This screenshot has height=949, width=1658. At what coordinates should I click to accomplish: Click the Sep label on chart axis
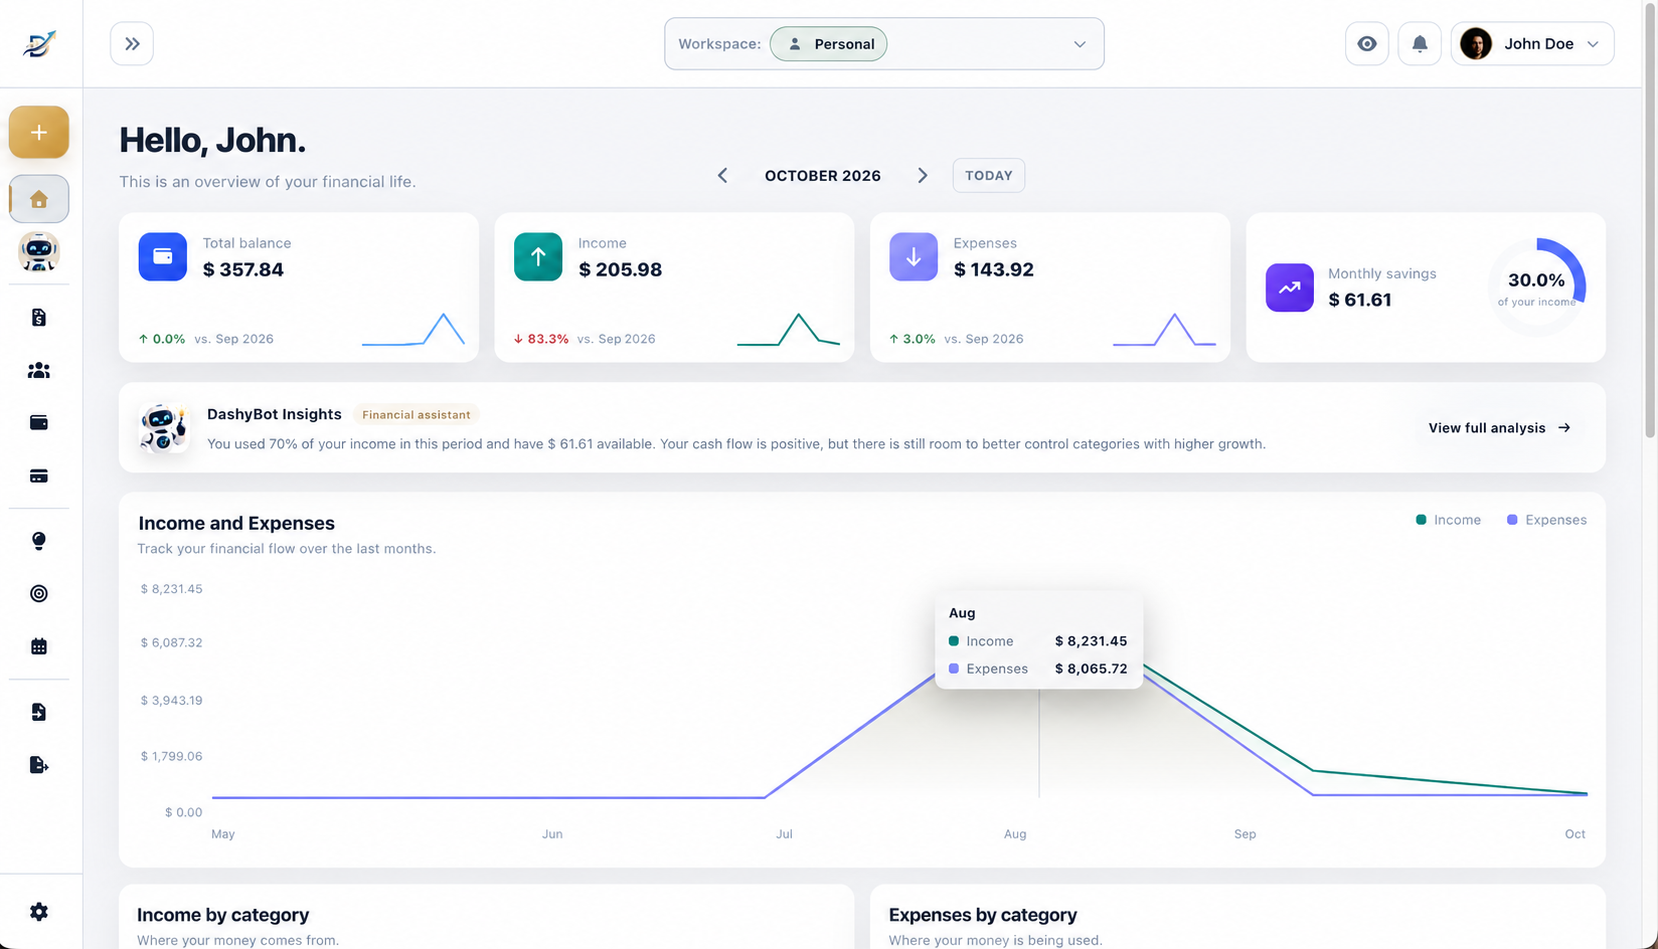(x=1245, y=834)
